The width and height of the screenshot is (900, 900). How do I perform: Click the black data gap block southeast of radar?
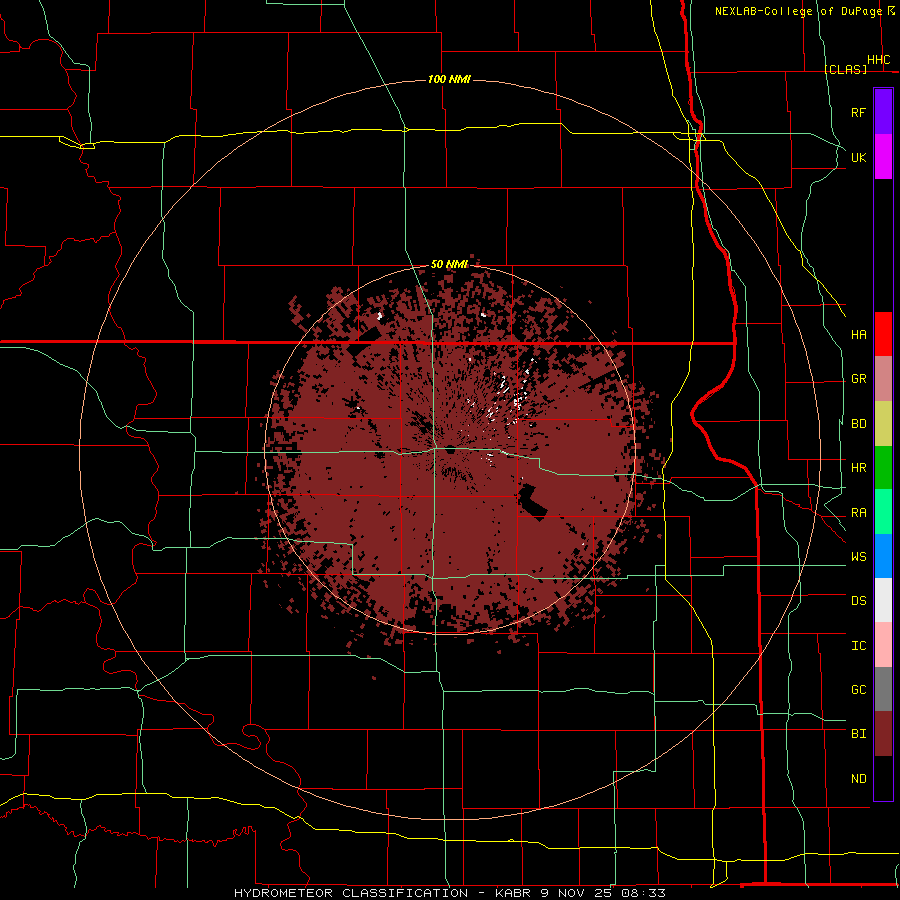pos(533,502)
